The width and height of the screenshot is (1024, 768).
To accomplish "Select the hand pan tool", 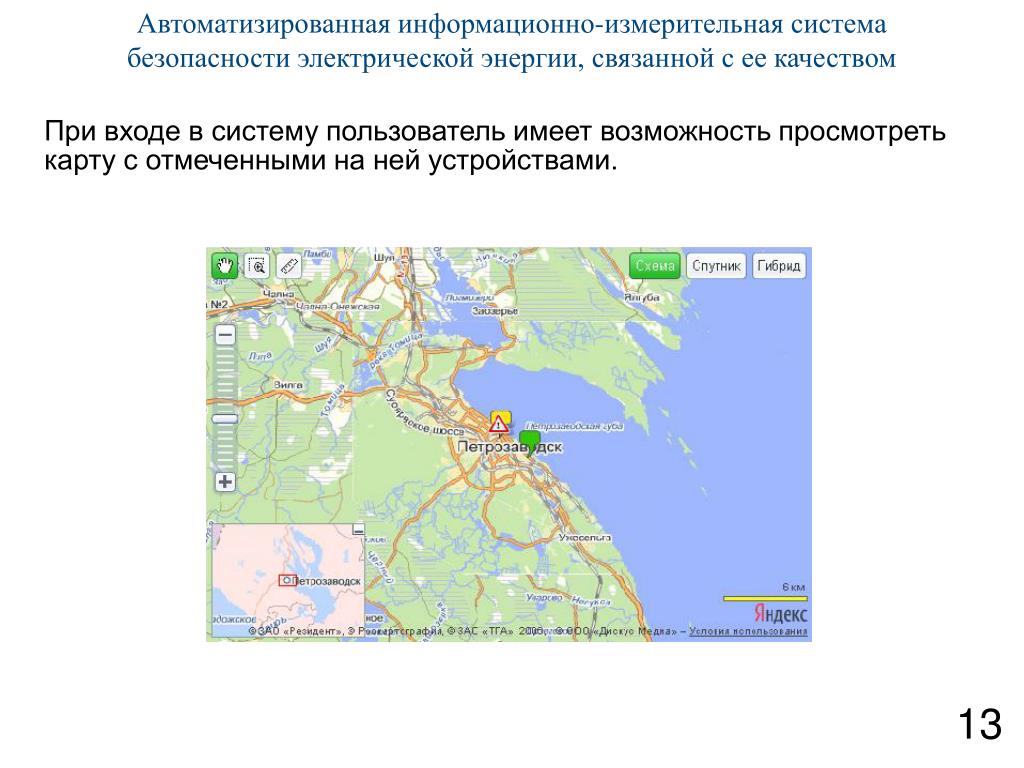I will click(224, 266).
